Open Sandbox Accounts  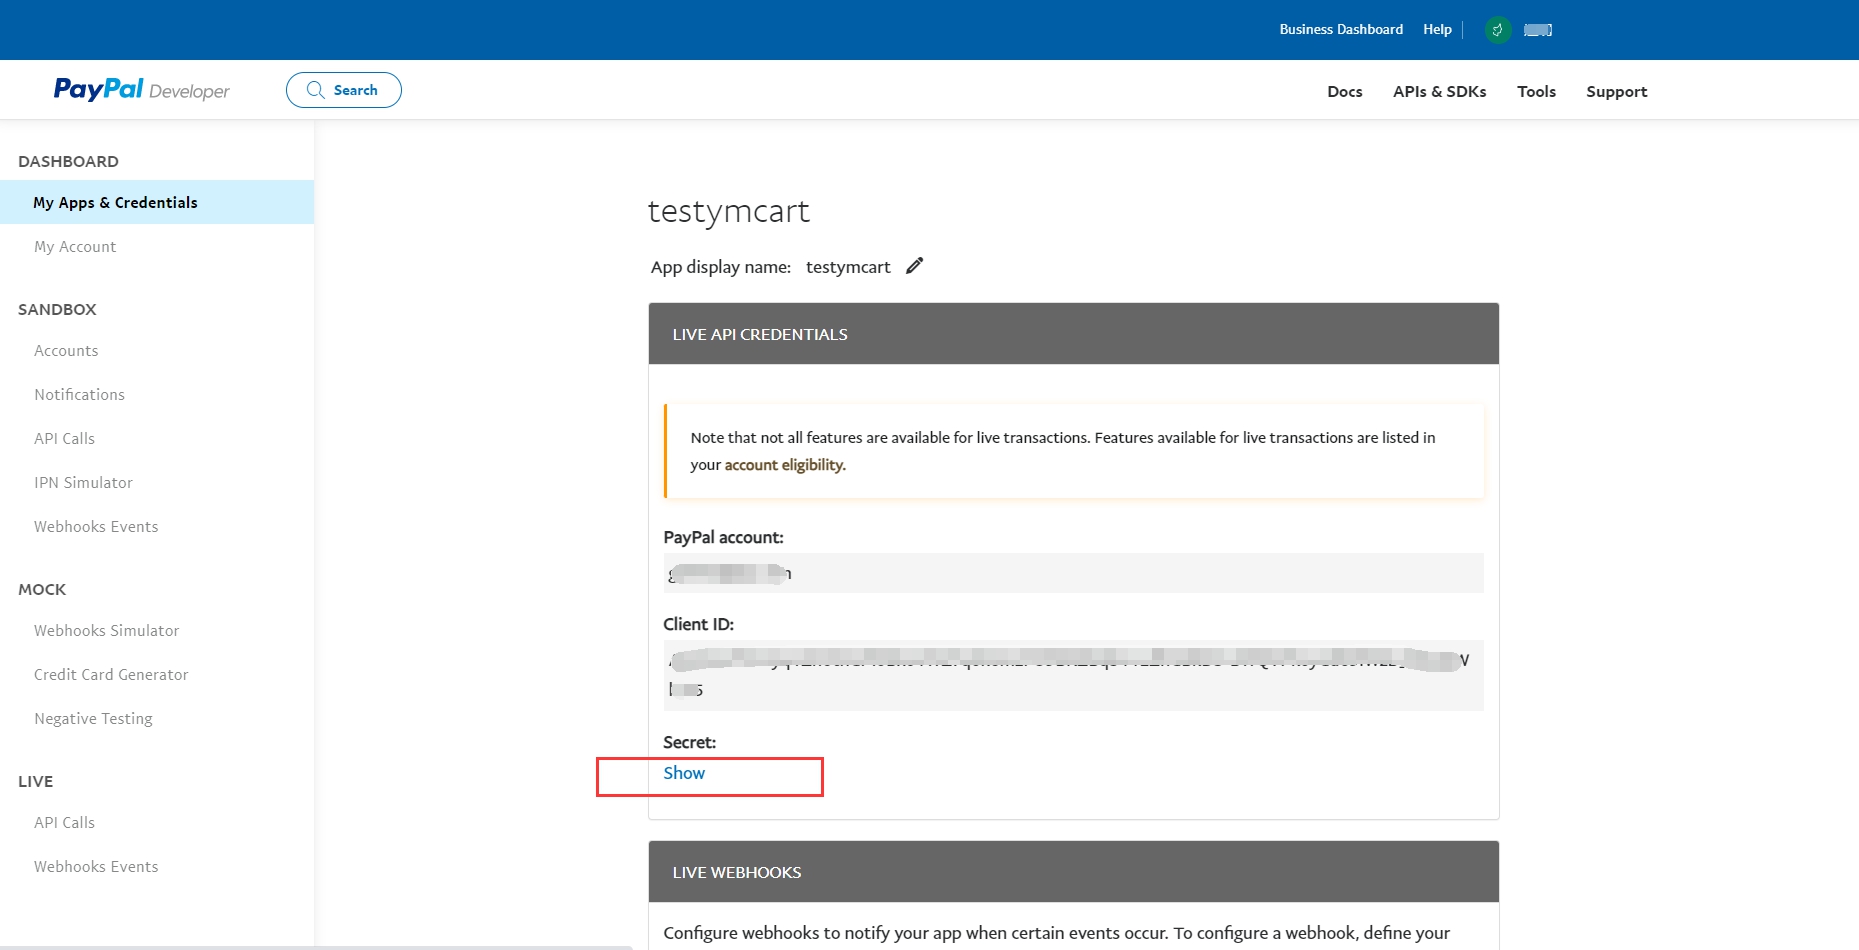coord(66,351)
